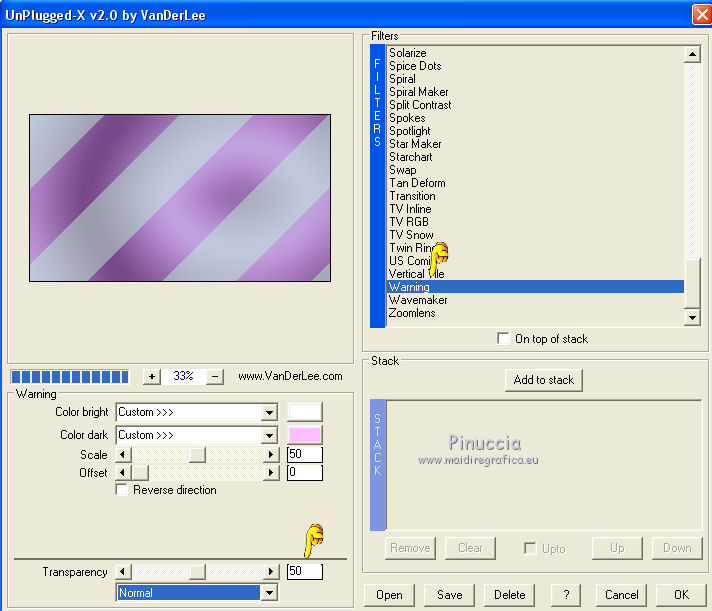The height and width of the screenshot is (611, 712).
Task: Click OK to apply the filter
Action: (x=681, y=595)
